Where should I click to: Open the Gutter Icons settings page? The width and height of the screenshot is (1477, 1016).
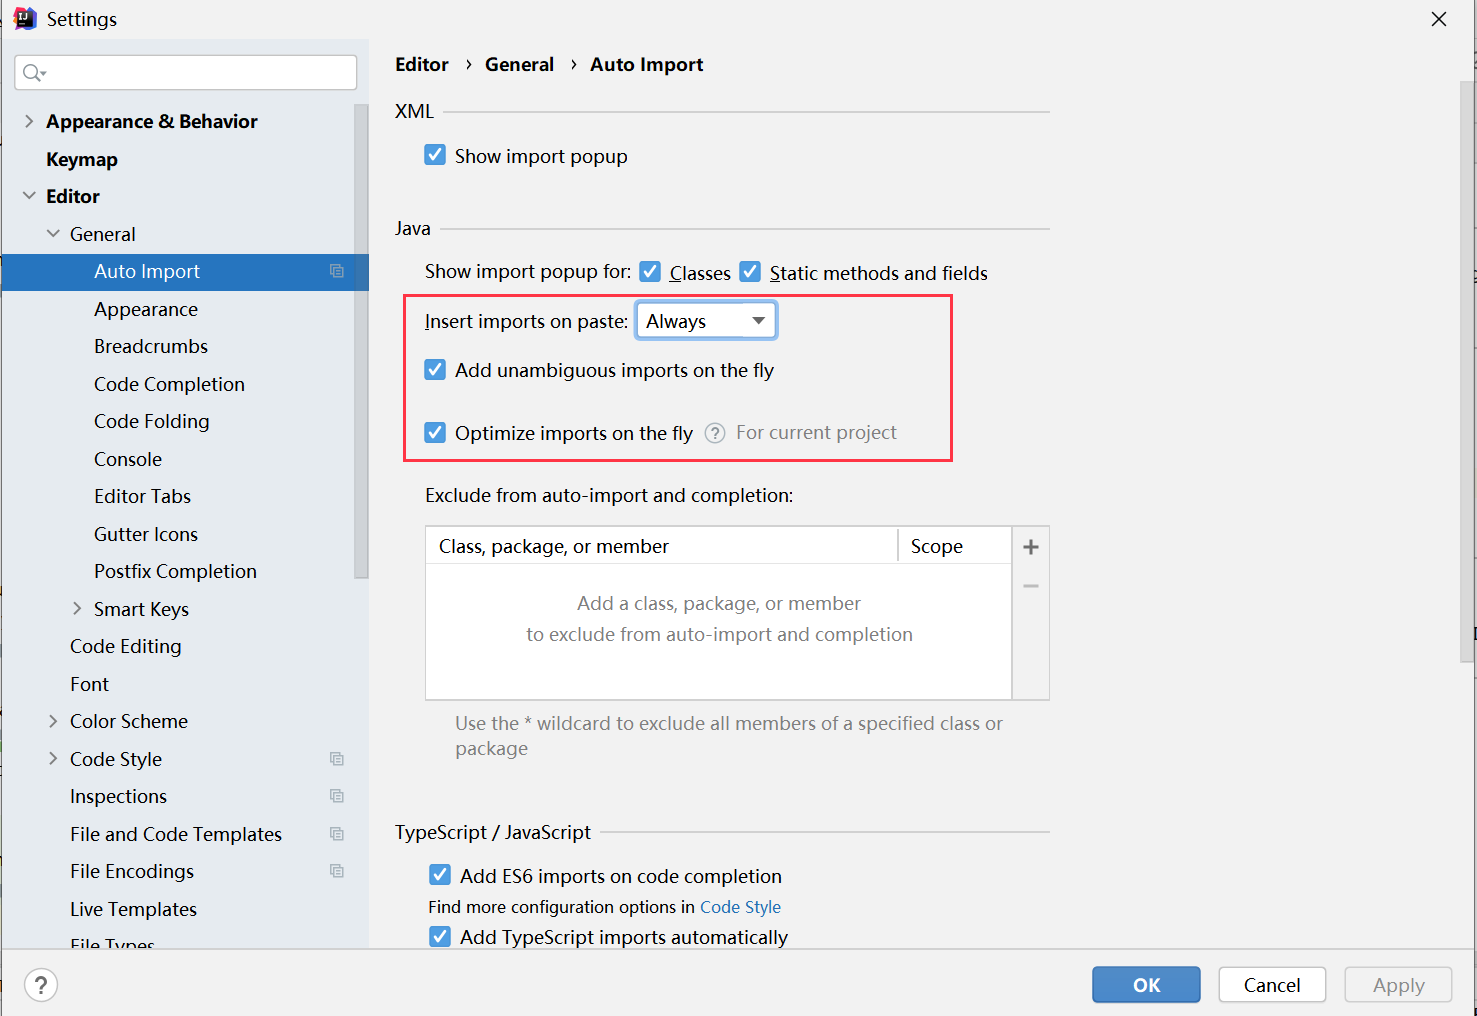click(x=146, y=534)
